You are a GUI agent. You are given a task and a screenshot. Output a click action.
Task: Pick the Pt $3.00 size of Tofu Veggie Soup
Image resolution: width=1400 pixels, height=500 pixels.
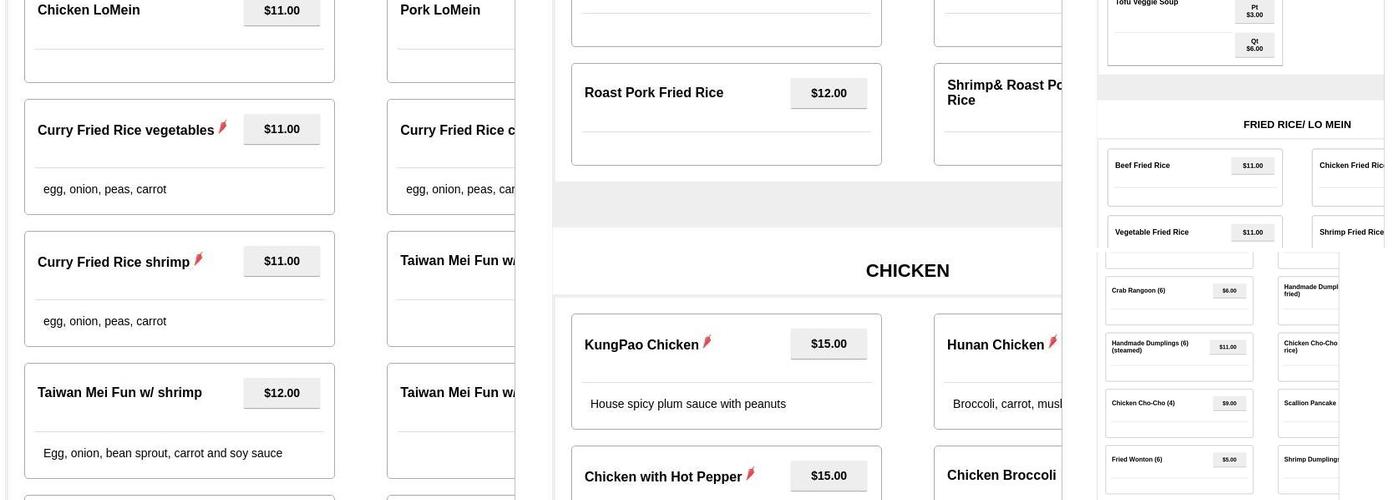coord(1254,11)
